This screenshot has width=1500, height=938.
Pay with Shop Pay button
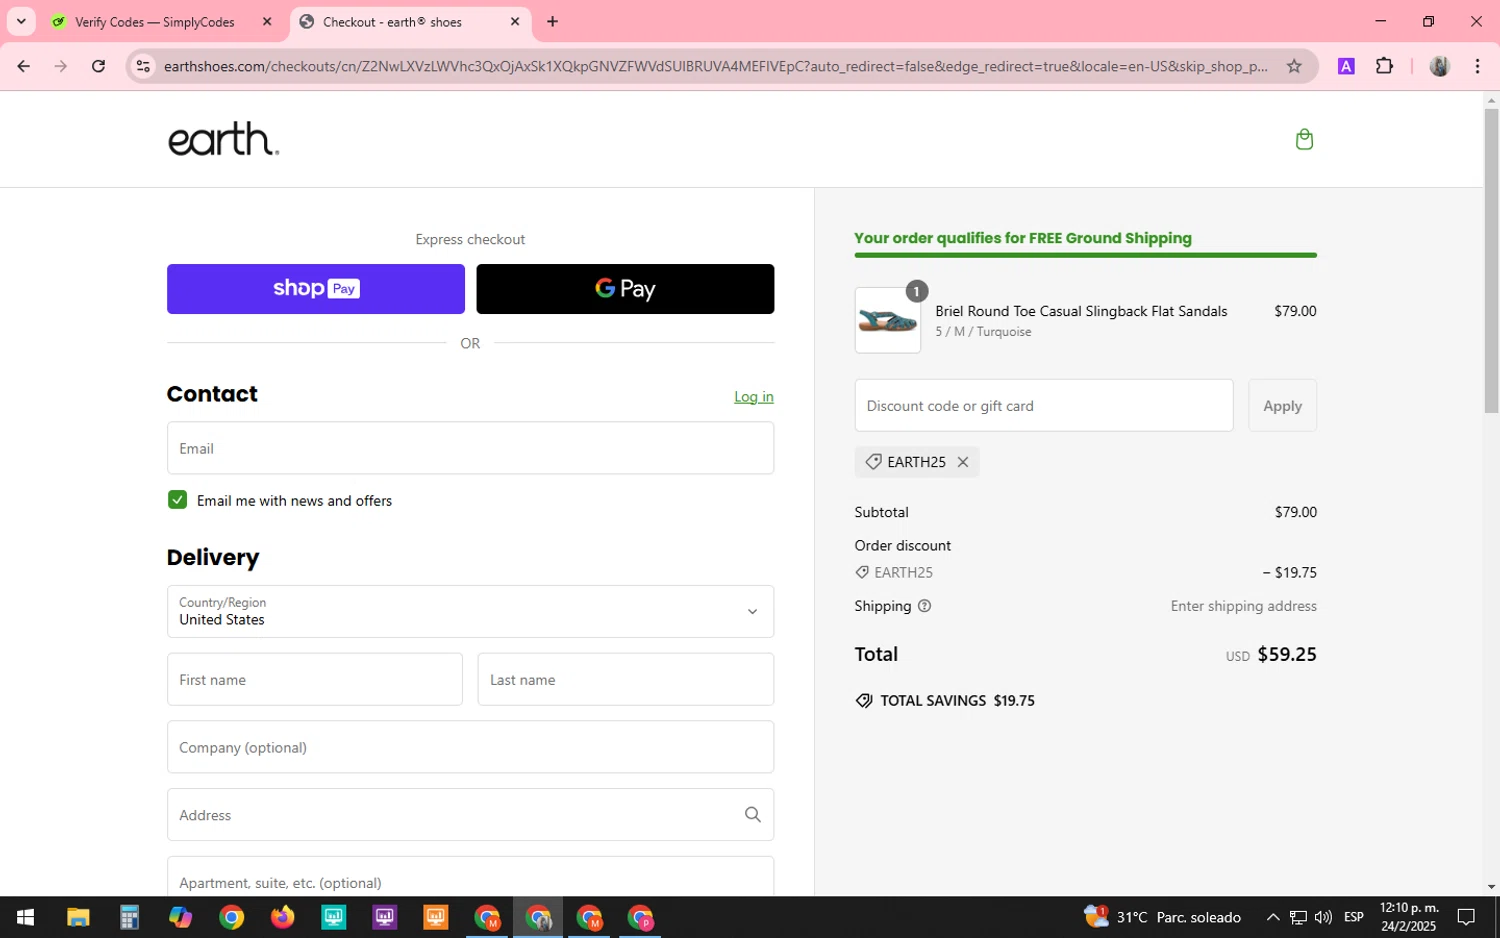tap(316, 289)
